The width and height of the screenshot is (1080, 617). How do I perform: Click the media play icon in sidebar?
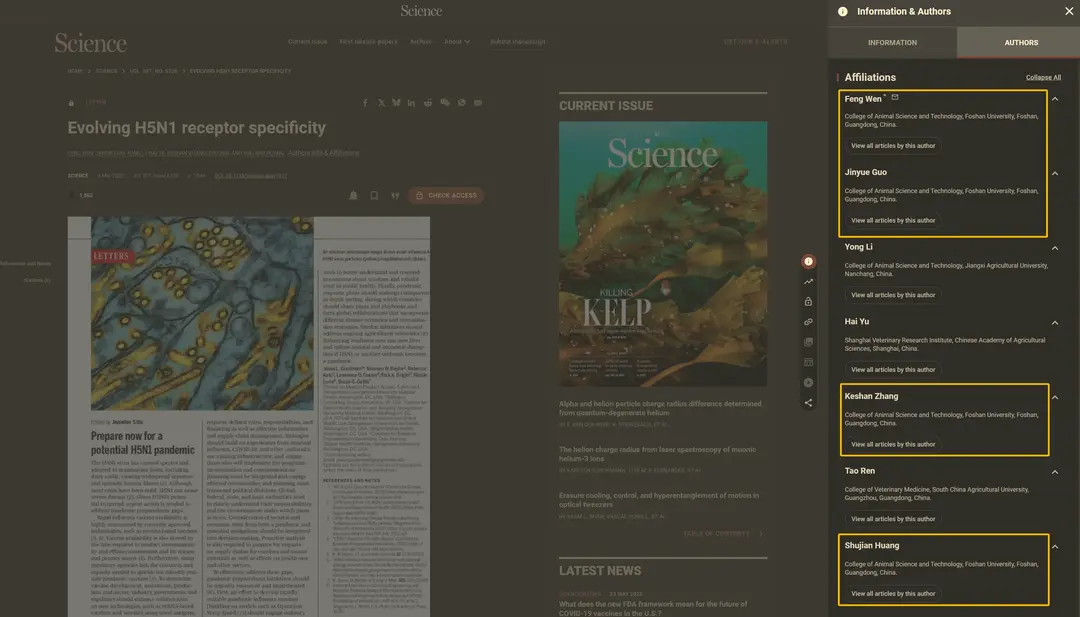point(808,383)
